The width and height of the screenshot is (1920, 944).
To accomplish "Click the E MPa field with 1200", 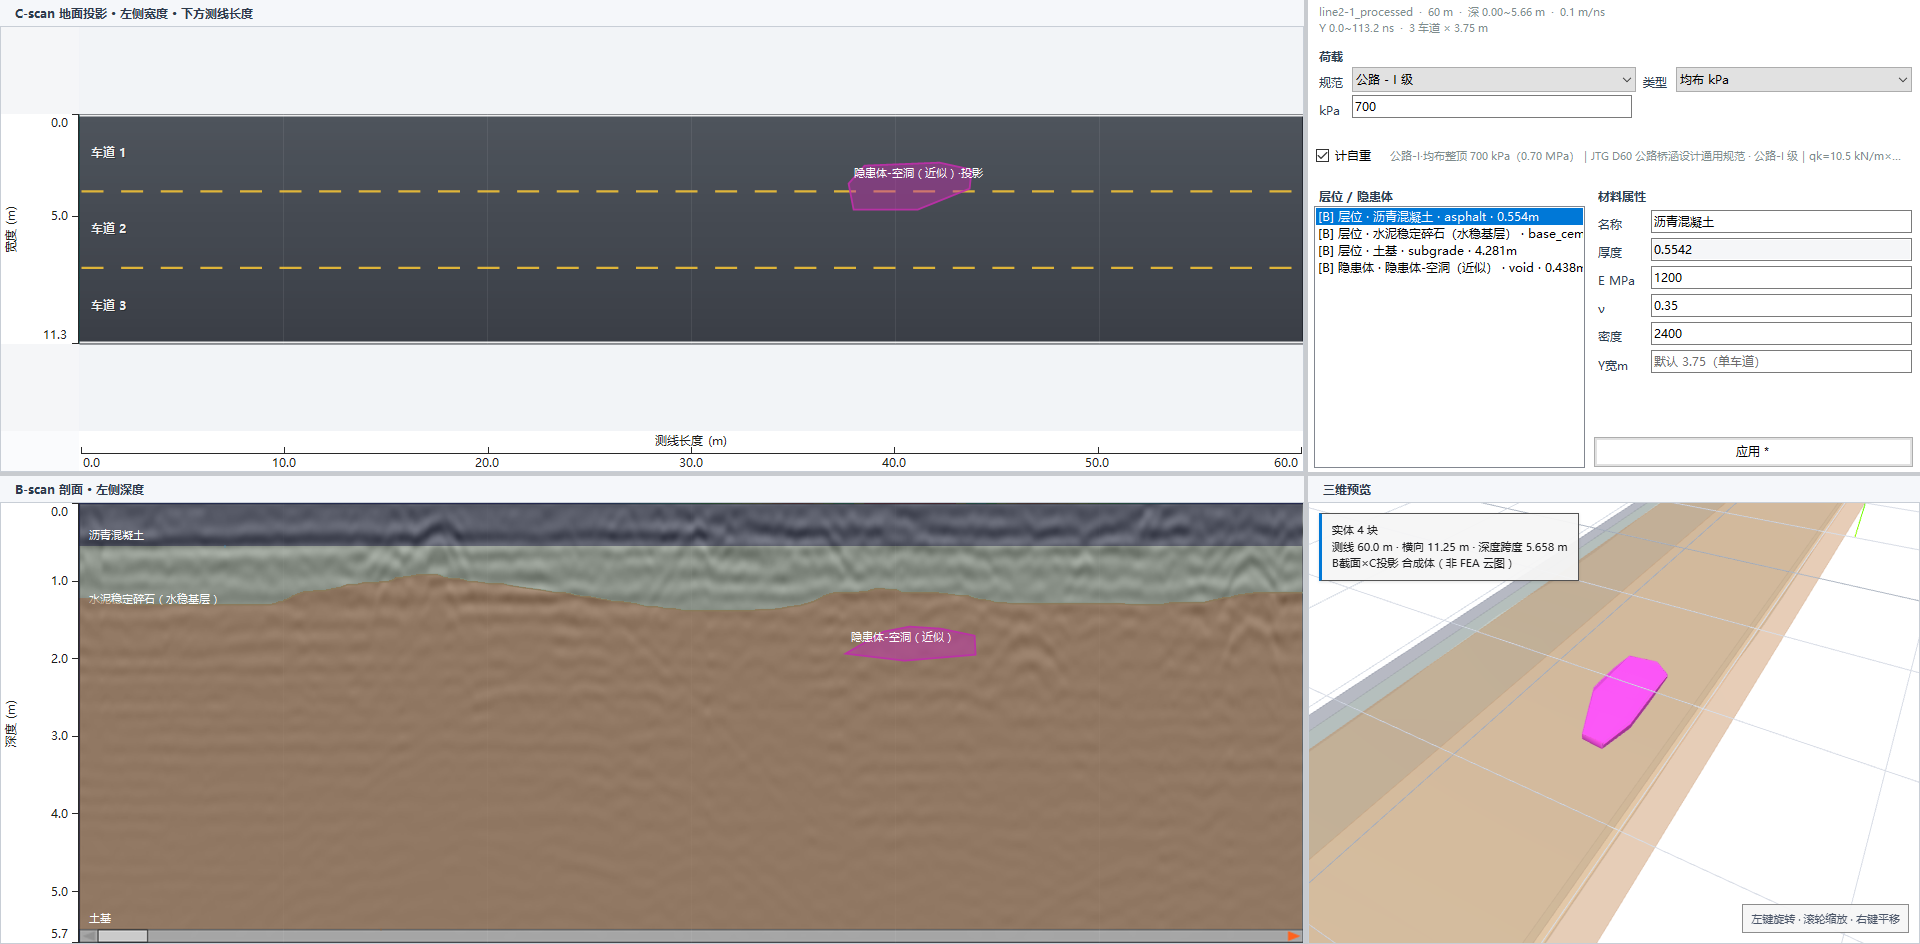I will pos(1780,278).
